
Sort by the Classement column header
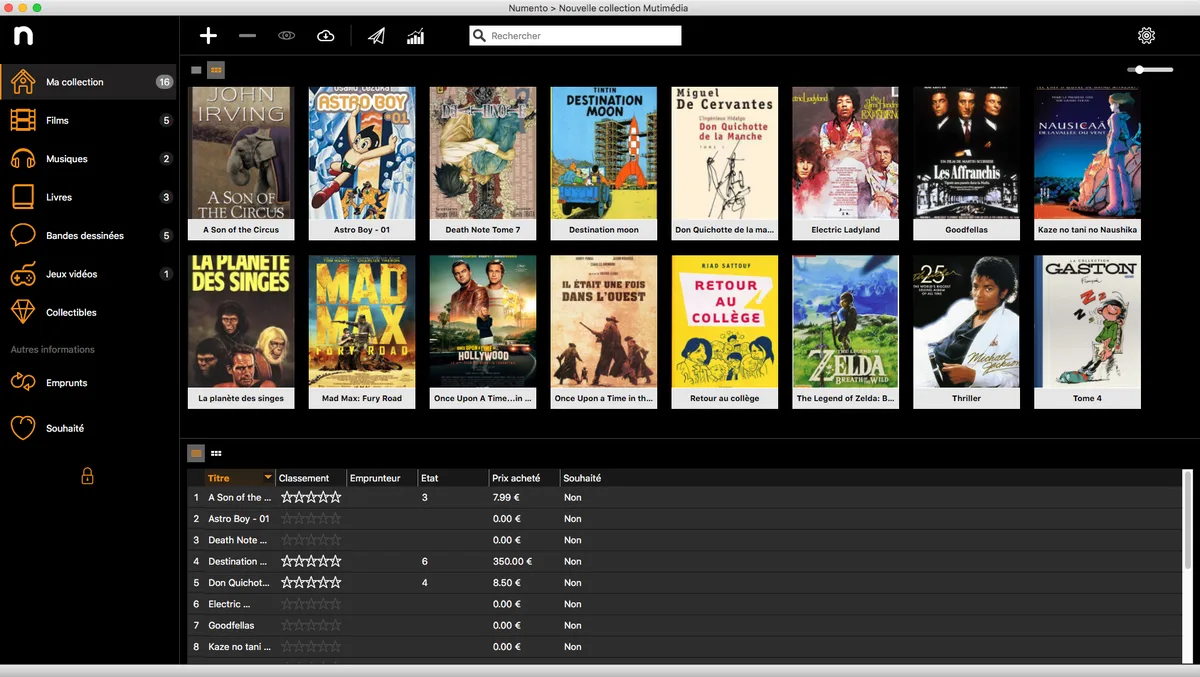(304, 478)
